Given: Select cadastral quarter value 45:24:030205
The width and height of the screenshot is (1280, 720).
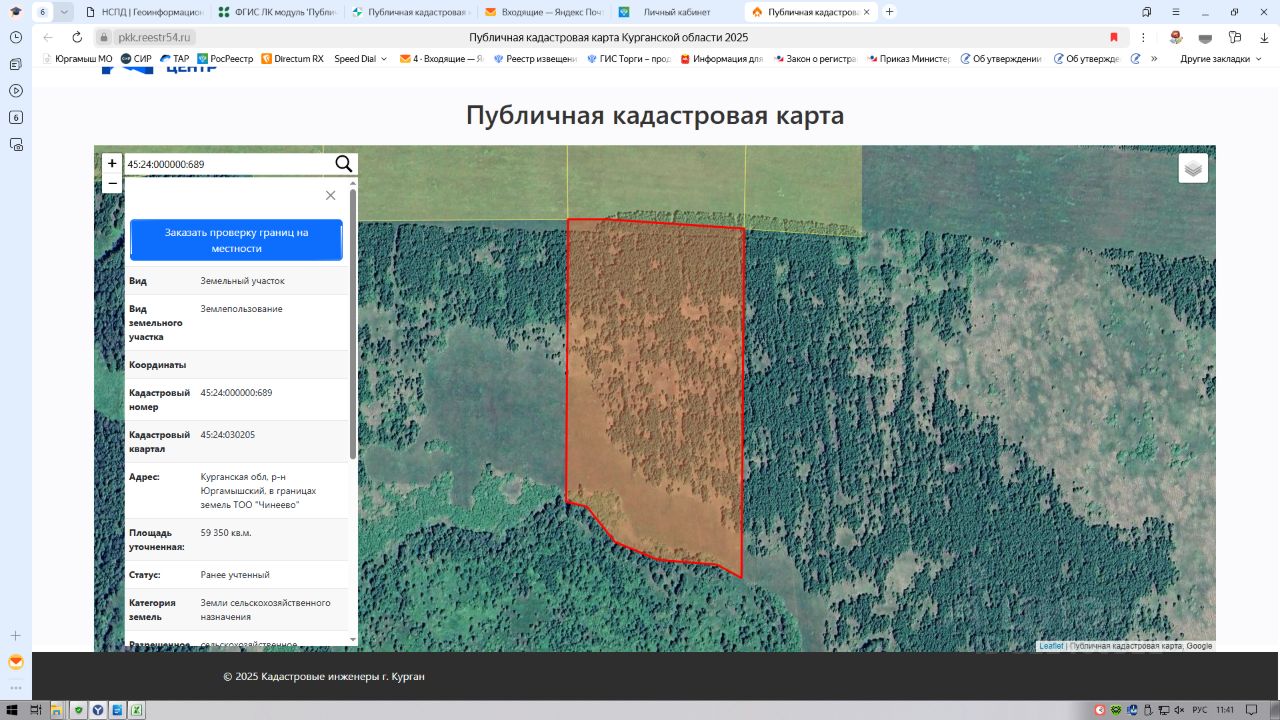Looking at the screenshot, I should (228, 435).
